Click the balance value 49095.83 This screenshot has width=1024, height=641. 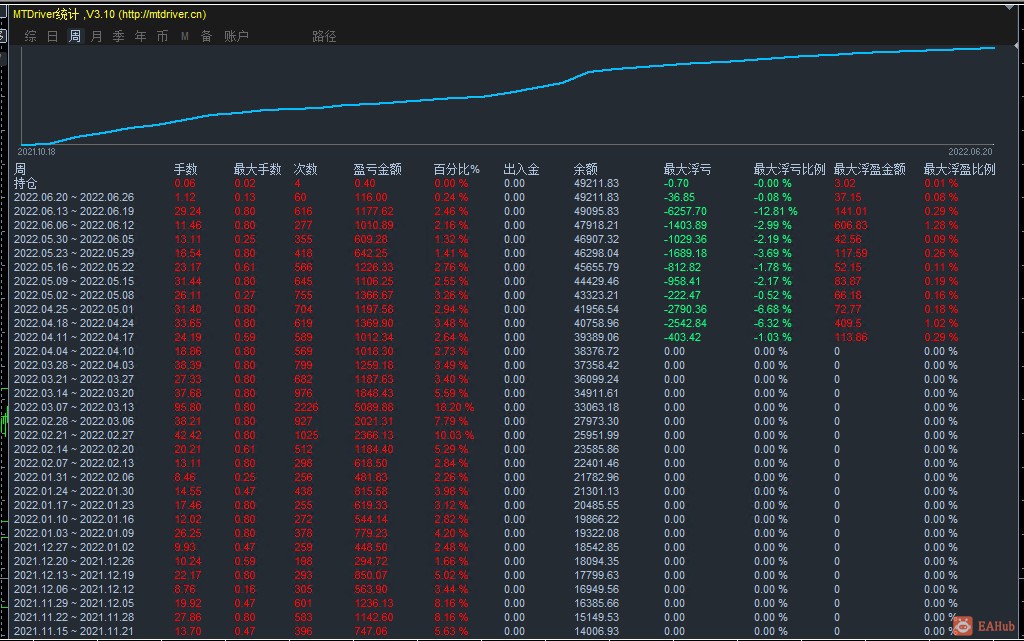596,211
